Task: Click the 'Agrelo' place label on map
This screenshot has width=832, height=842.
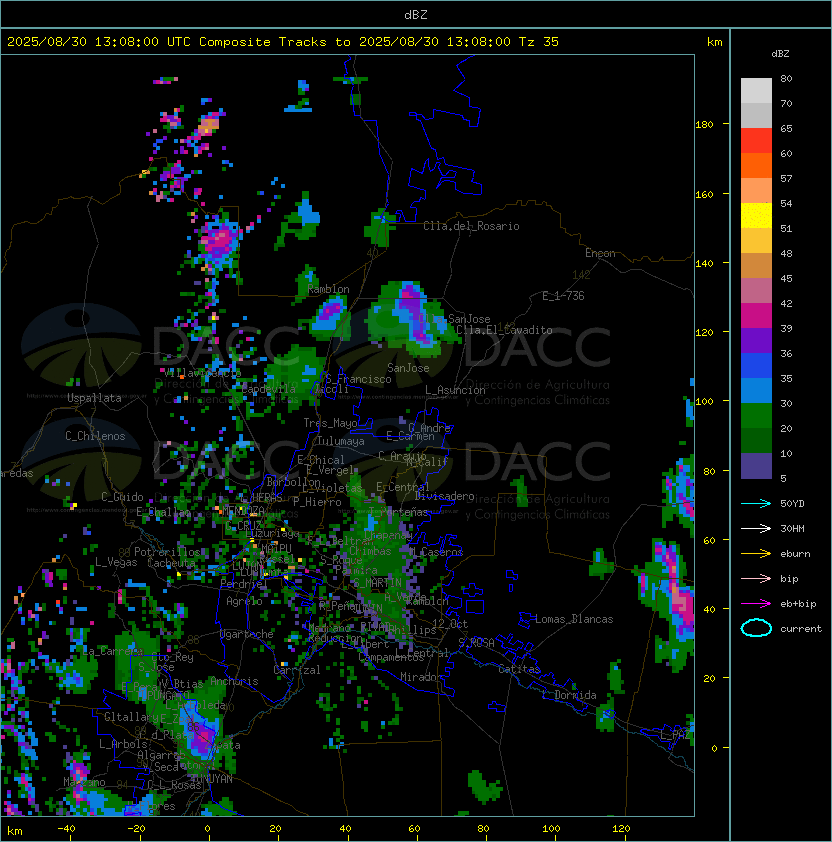Action: coord(244,601)
